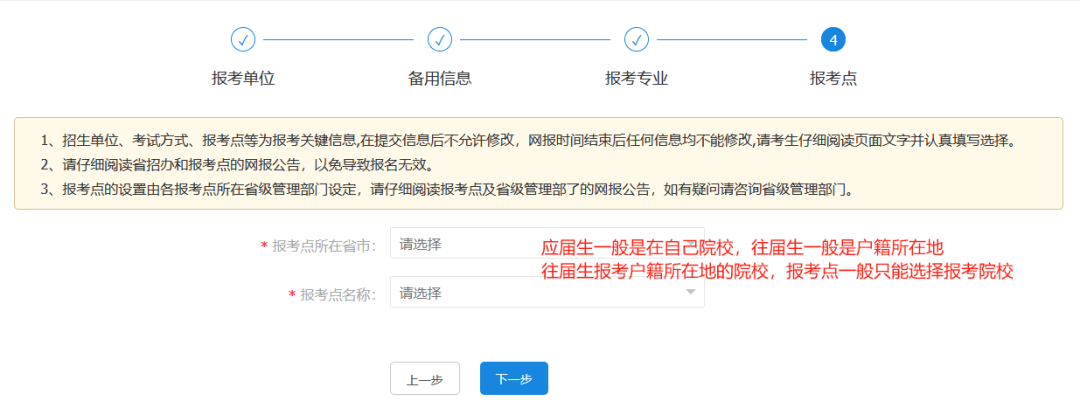Jump to the 报考专业 step label

tap(636, 79)
